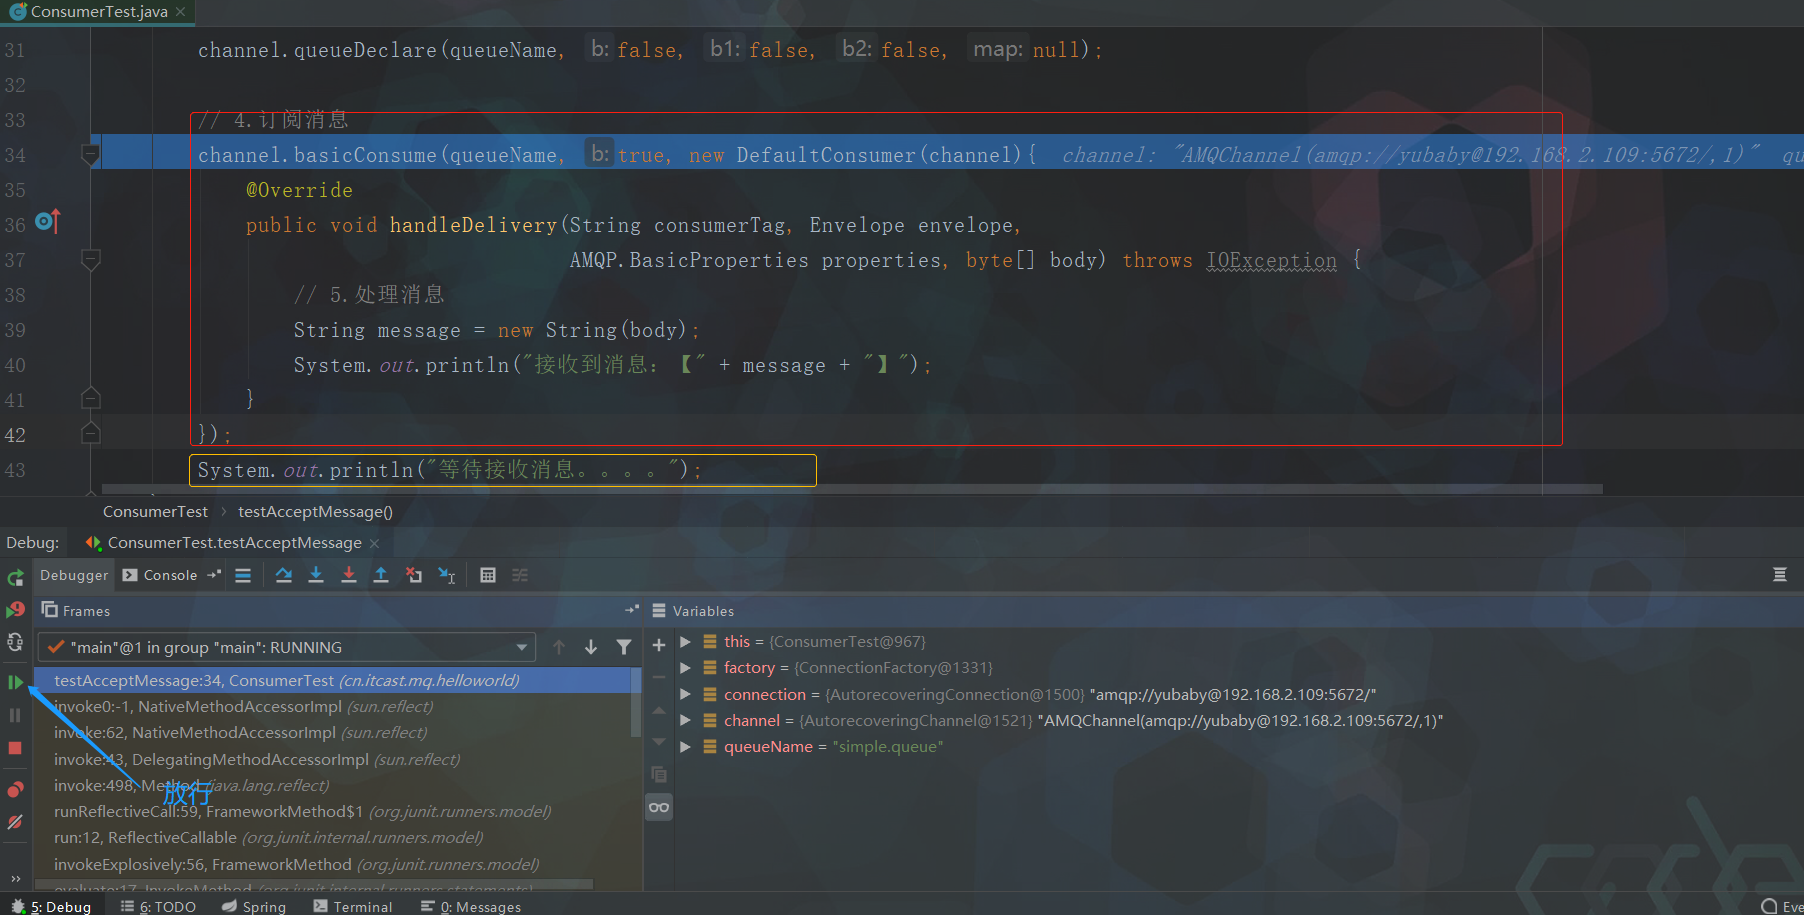This screenshot has height=915, width=1804.
Task: Expand the 'connection' variable node
Action: pos(685,694)
